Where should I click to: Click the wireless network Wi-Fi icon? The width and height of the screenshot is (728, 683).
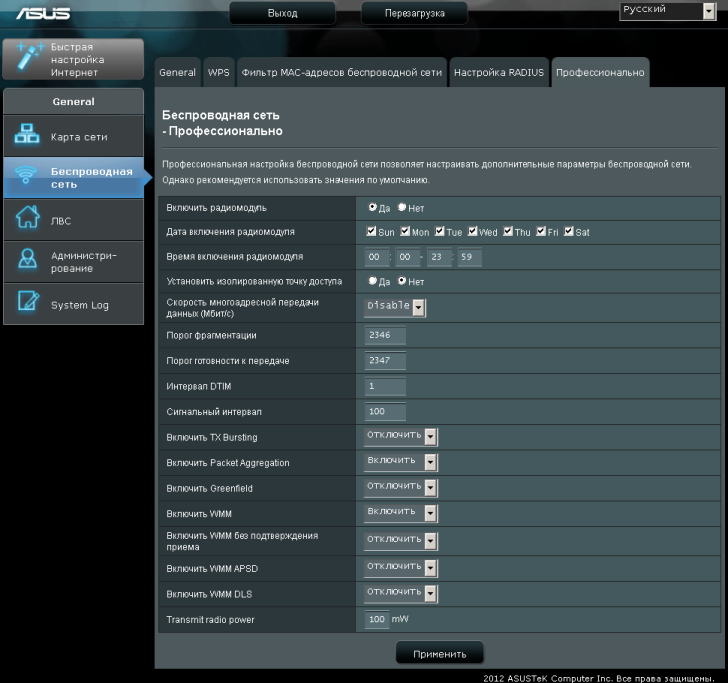[26, 178]
